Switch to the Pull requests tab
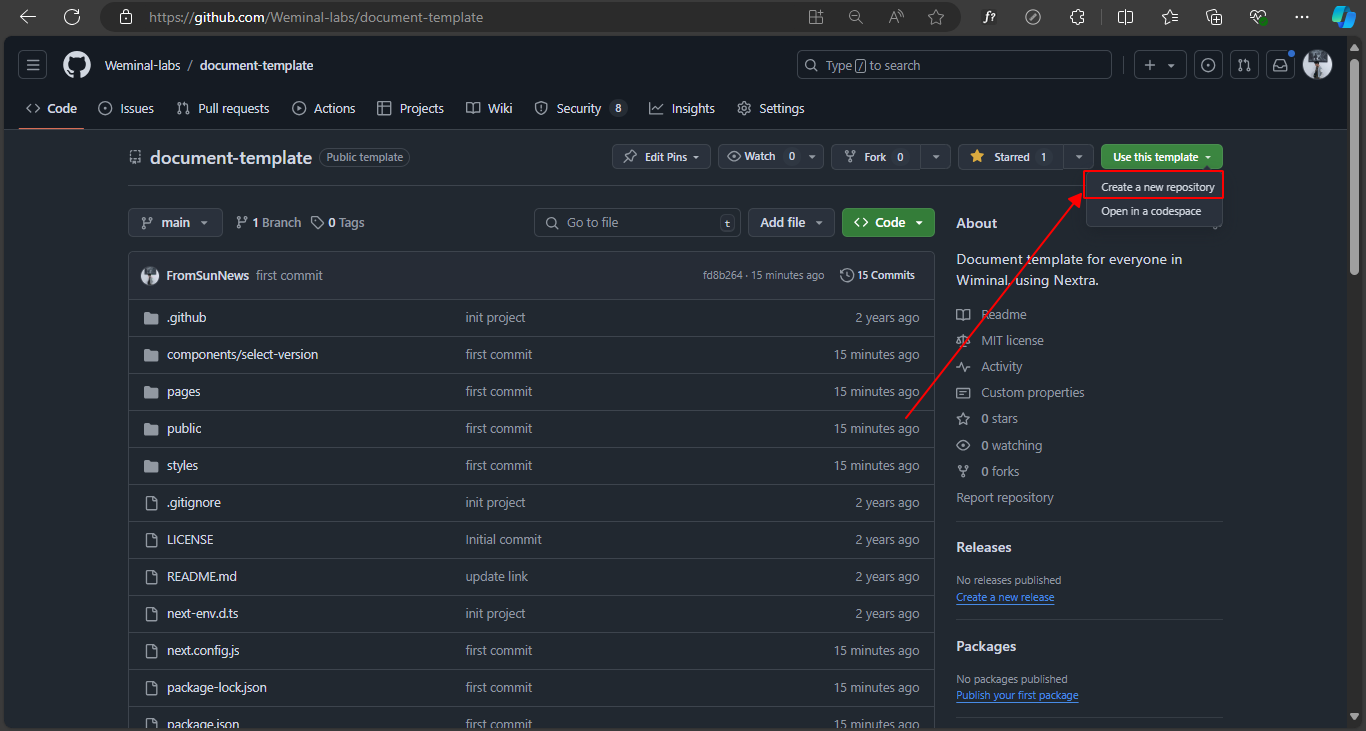This screenshot has width=1366, height=731. coord(223,108)
